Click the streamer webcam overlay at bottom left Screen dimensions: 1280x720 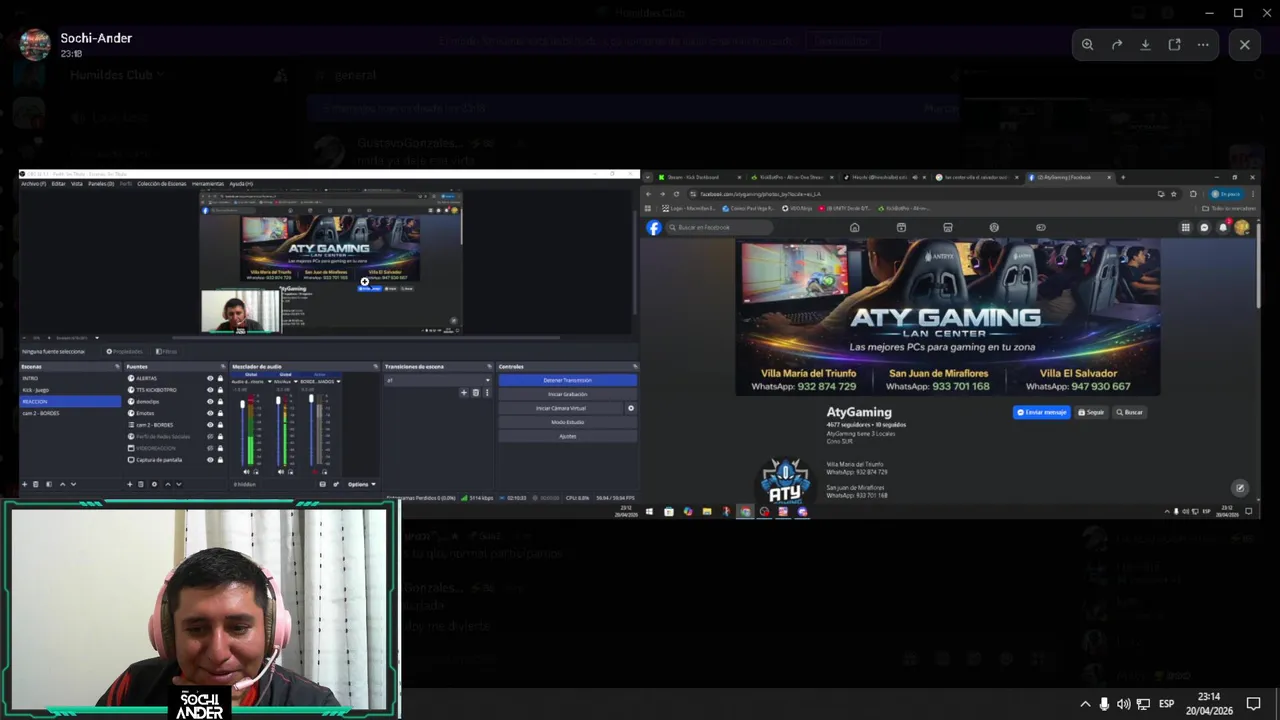[200, 610]
